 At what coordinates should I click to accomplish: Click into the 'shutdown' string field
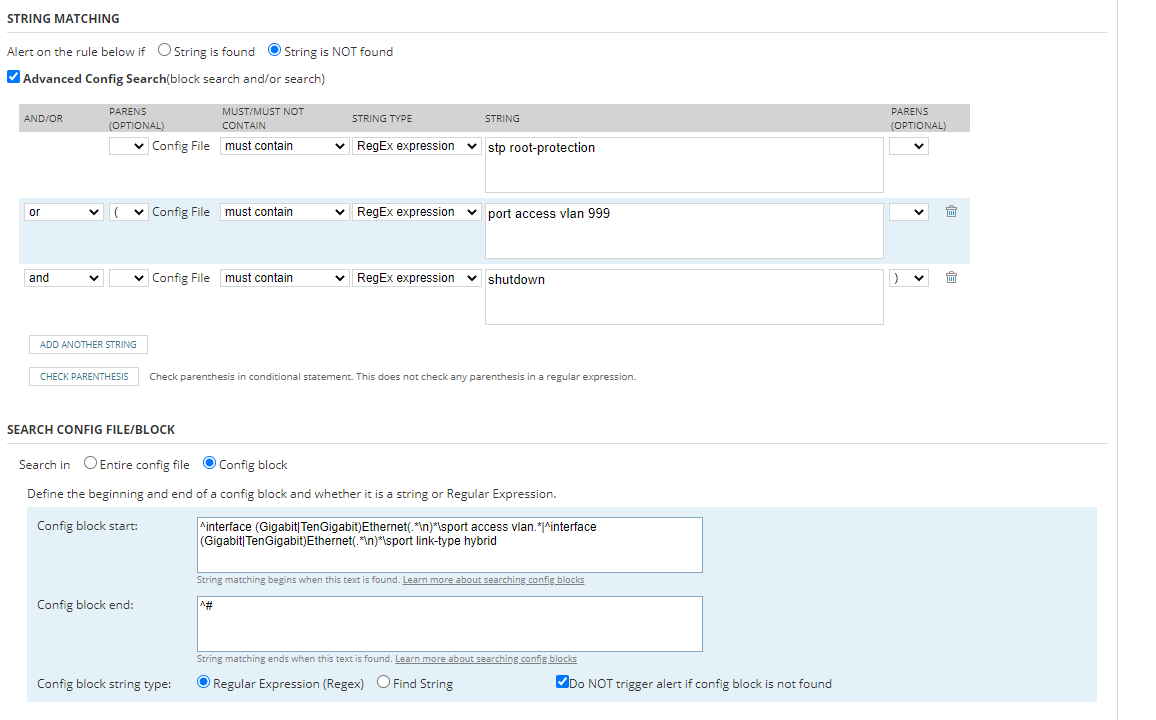click(684, 297)
